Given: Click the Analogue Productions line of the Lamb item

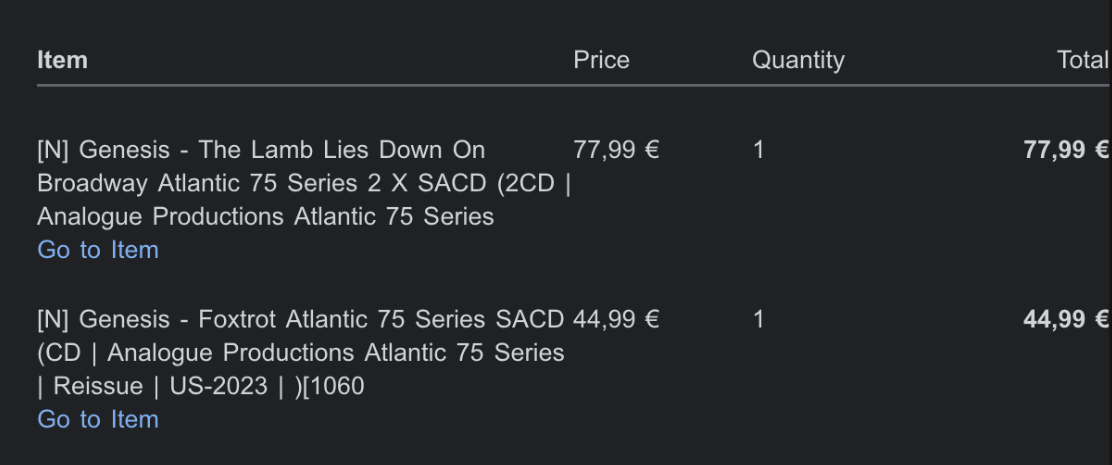Looking at the screenshot, I should pos(265,217).
